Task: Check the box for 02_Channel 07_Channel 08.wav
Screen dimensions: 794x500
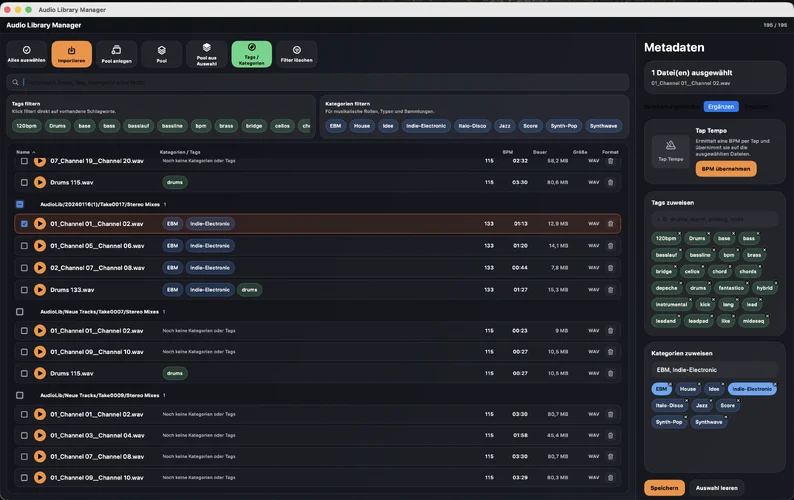Action: pyautogui.click(x=24, y=267)
